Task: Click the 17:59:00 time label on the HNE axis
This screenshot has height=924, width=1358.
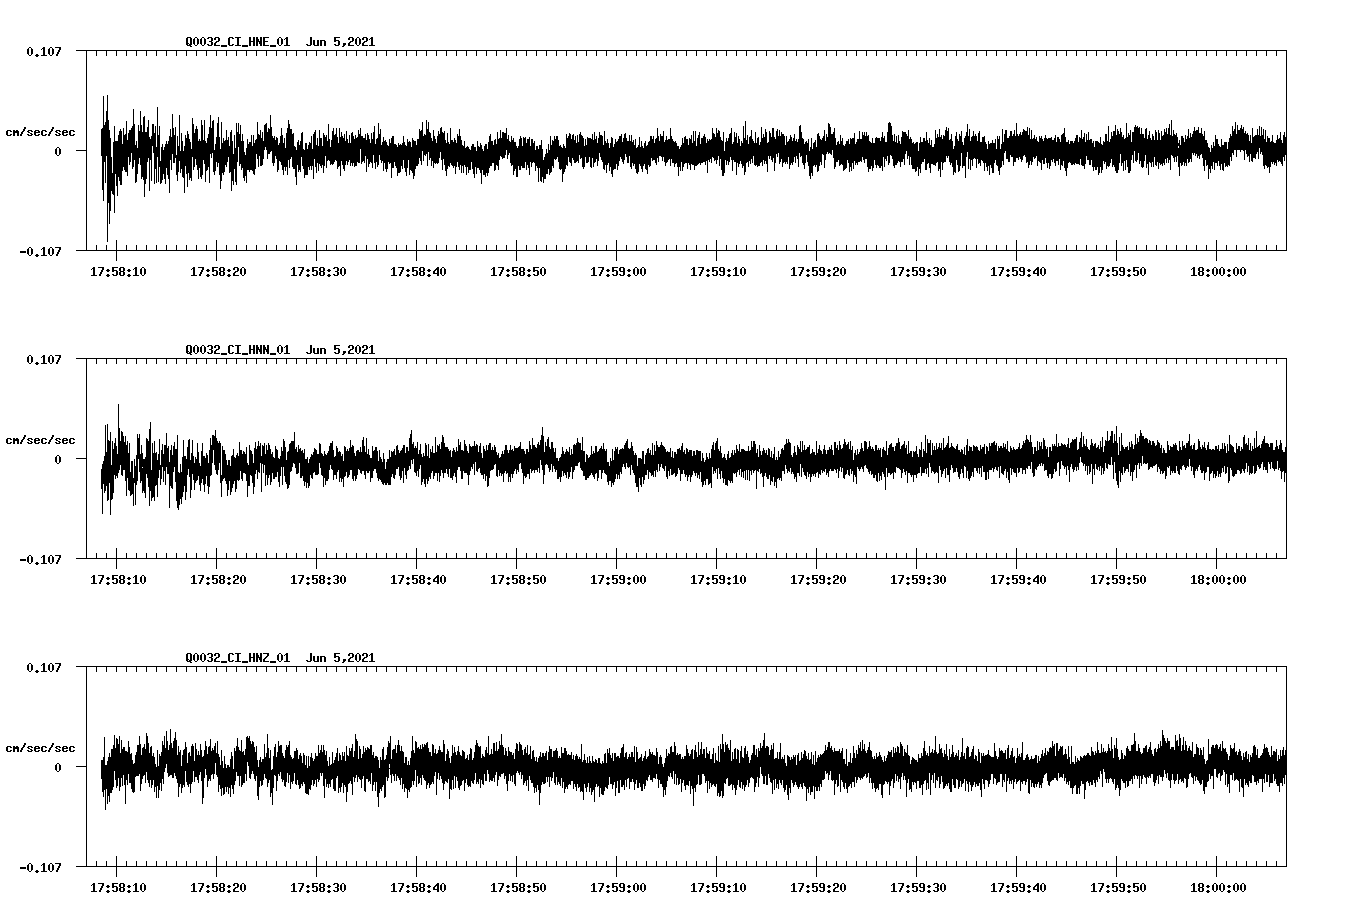Action: click(618, 271)
